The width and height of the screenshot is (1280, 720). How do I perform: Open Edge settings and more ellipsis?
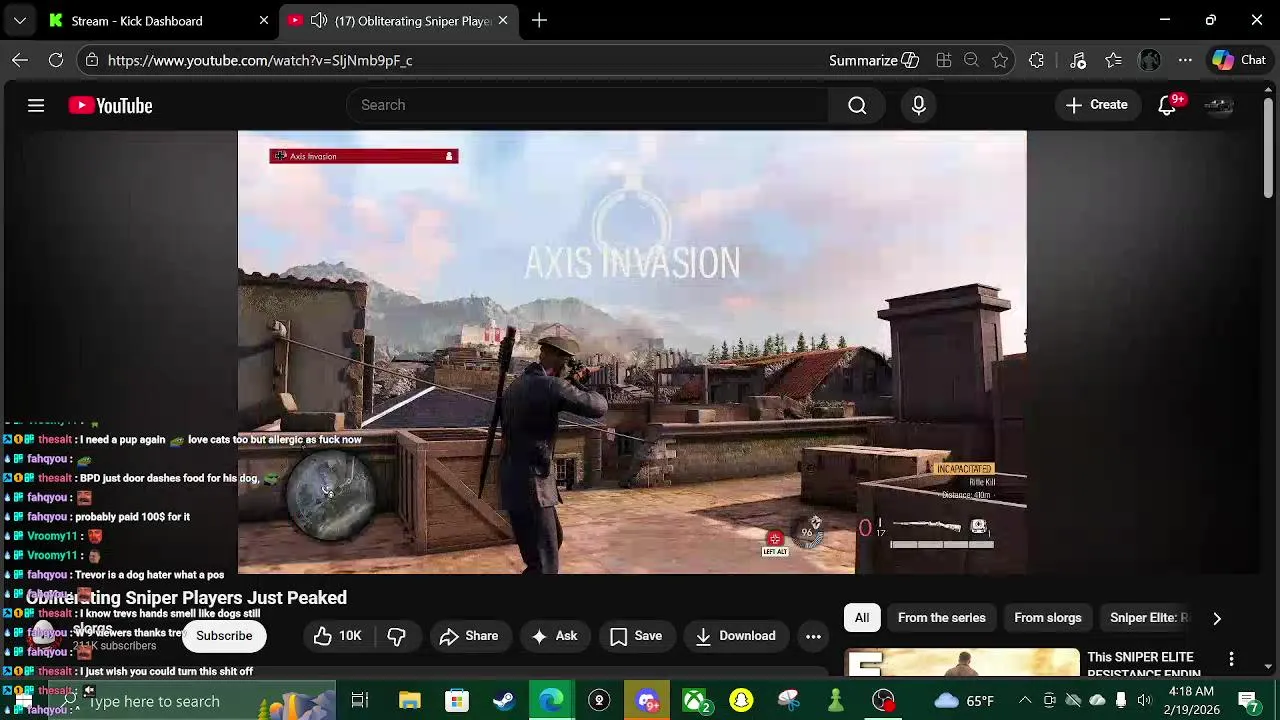click(1185, 60)
